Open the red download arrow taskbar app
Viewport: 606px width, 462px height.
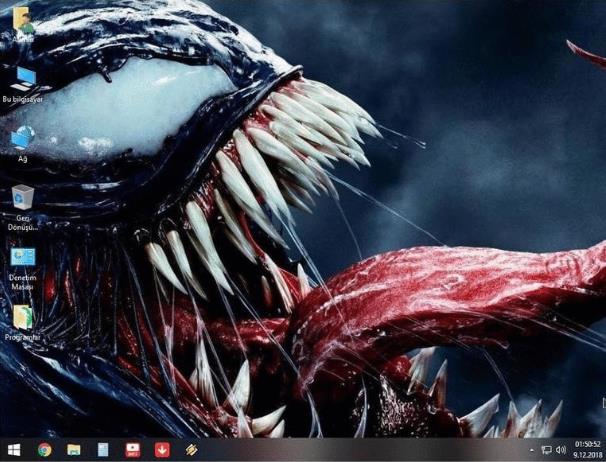tap(161, 450)
